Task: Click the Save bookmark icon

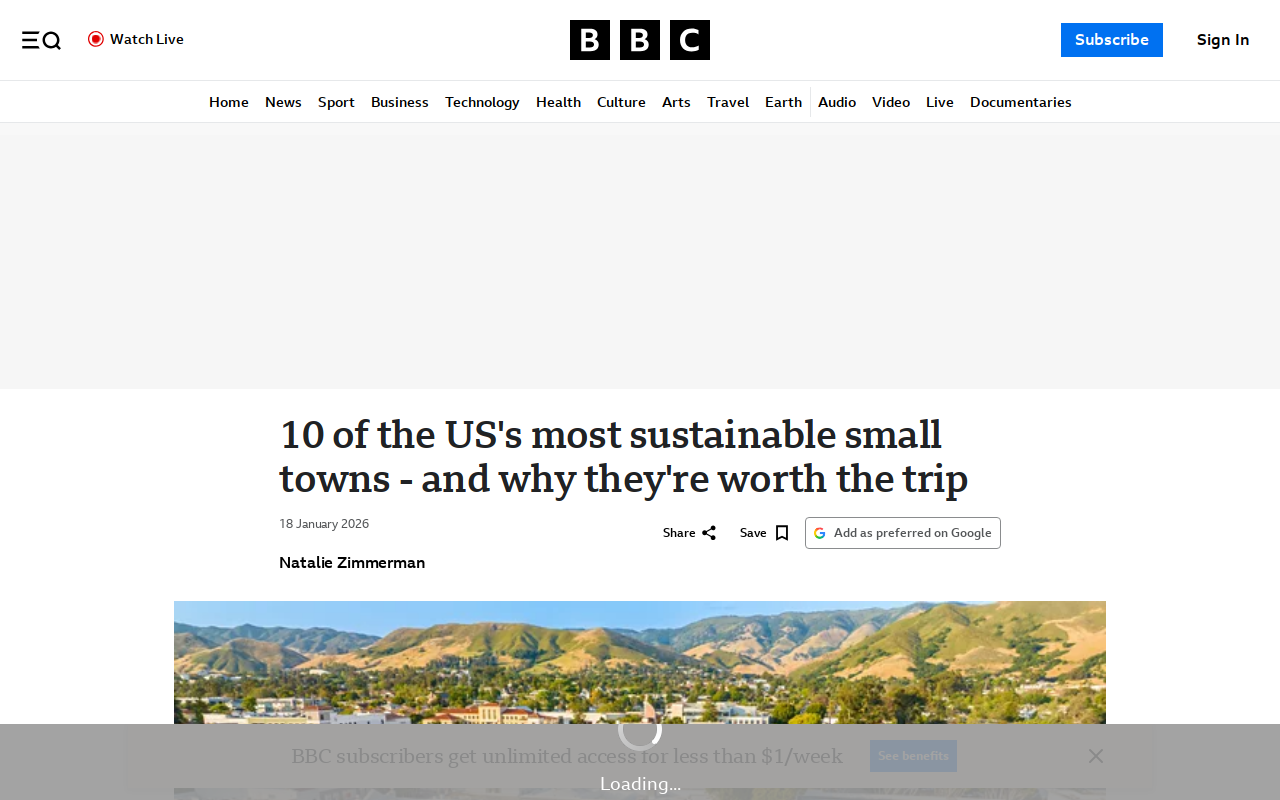Action: [782, 533]
